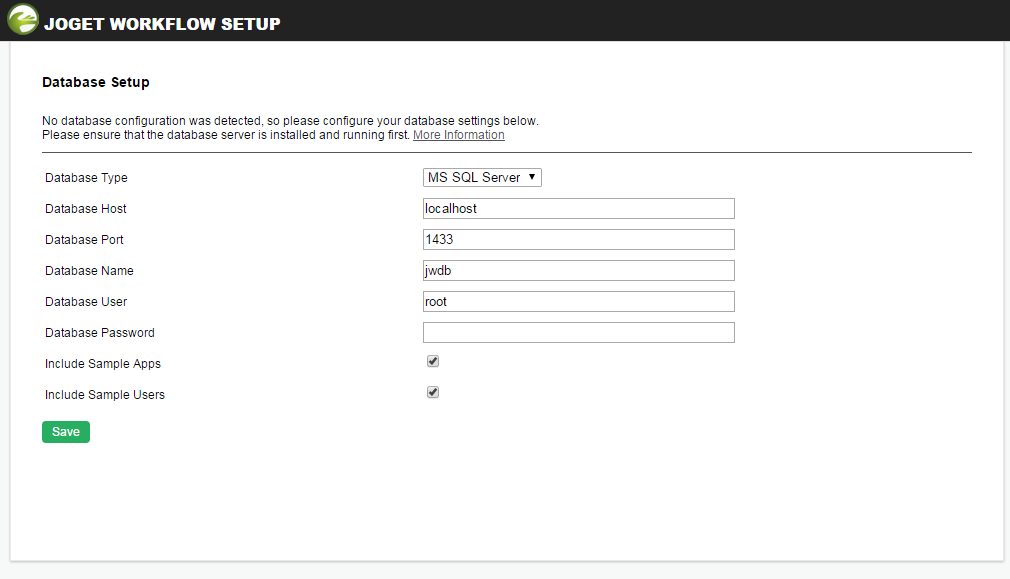The width and height of the screenshot is (1010, 579).
Task: Click the Database Host label
Action: point(86,209)
